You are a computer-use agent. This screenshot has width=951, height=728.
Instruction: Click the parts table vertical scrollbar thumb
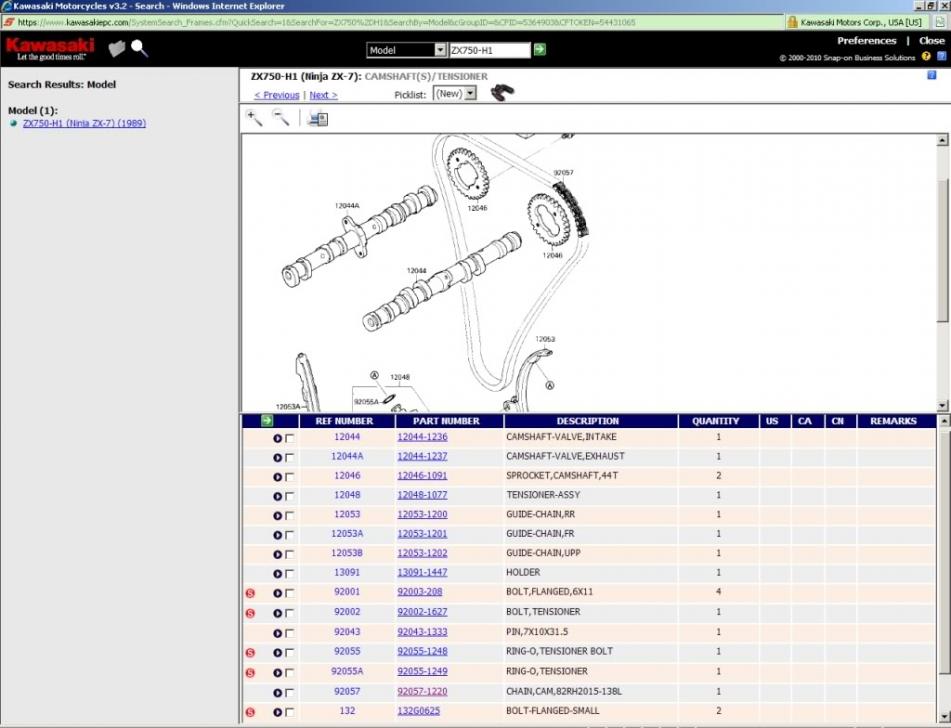point(943,552)
